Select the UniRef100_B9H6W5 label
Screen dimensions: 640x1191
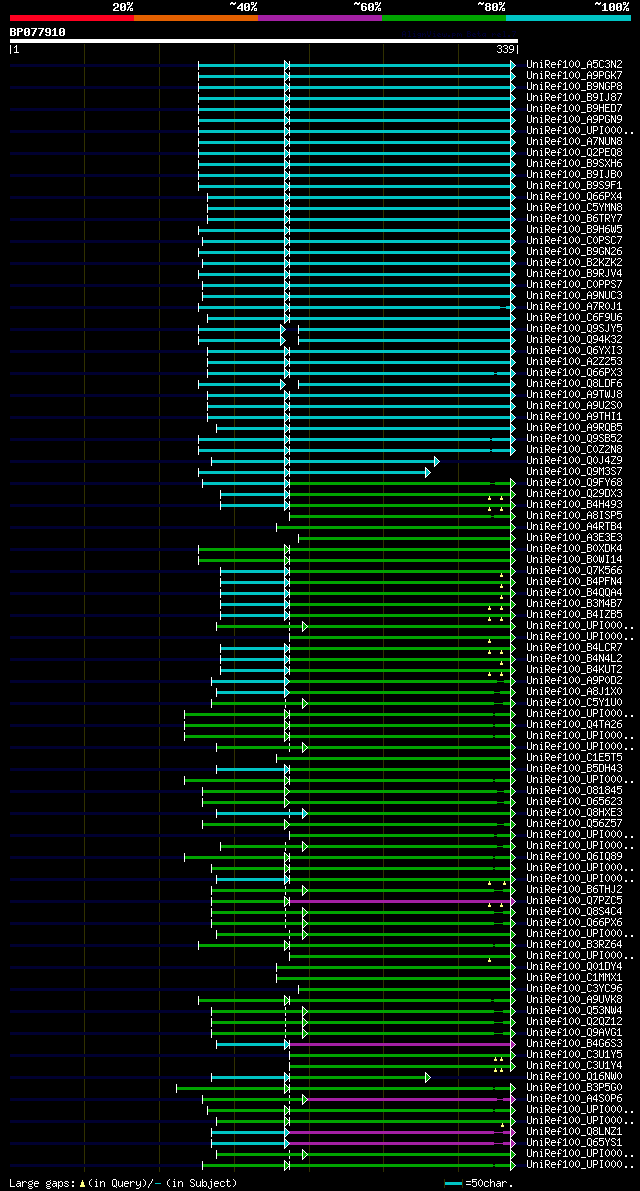(x=574, y=230)
